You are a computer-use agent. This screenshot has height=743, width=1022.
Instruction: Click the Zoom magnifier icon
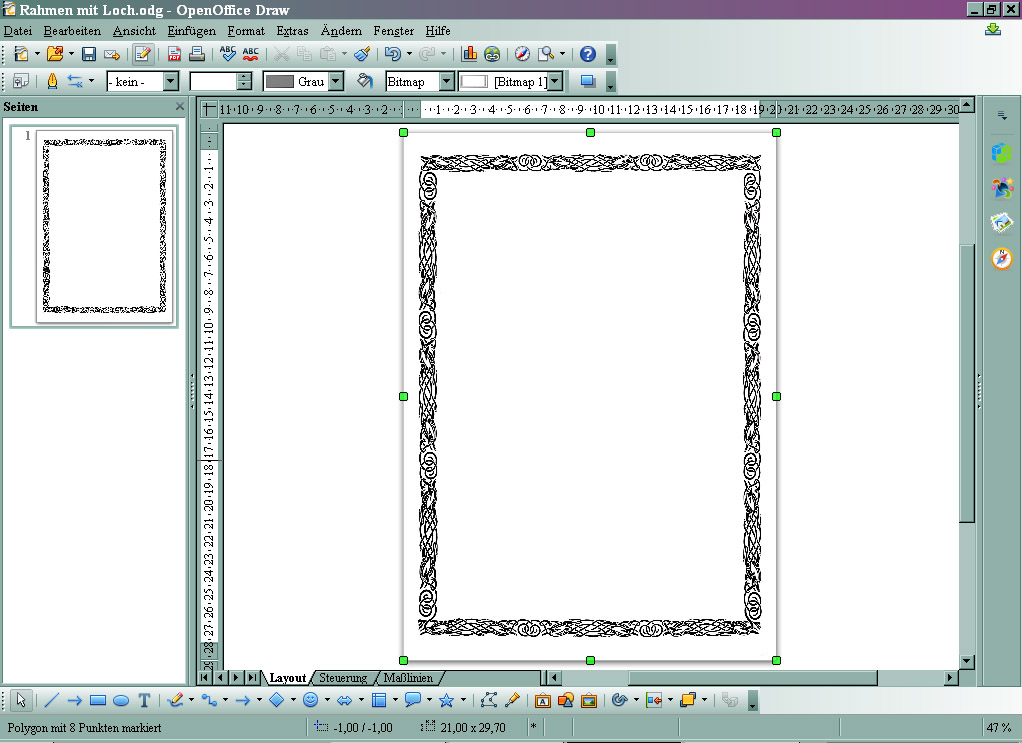pyautogui.click(x=546, y=54)
